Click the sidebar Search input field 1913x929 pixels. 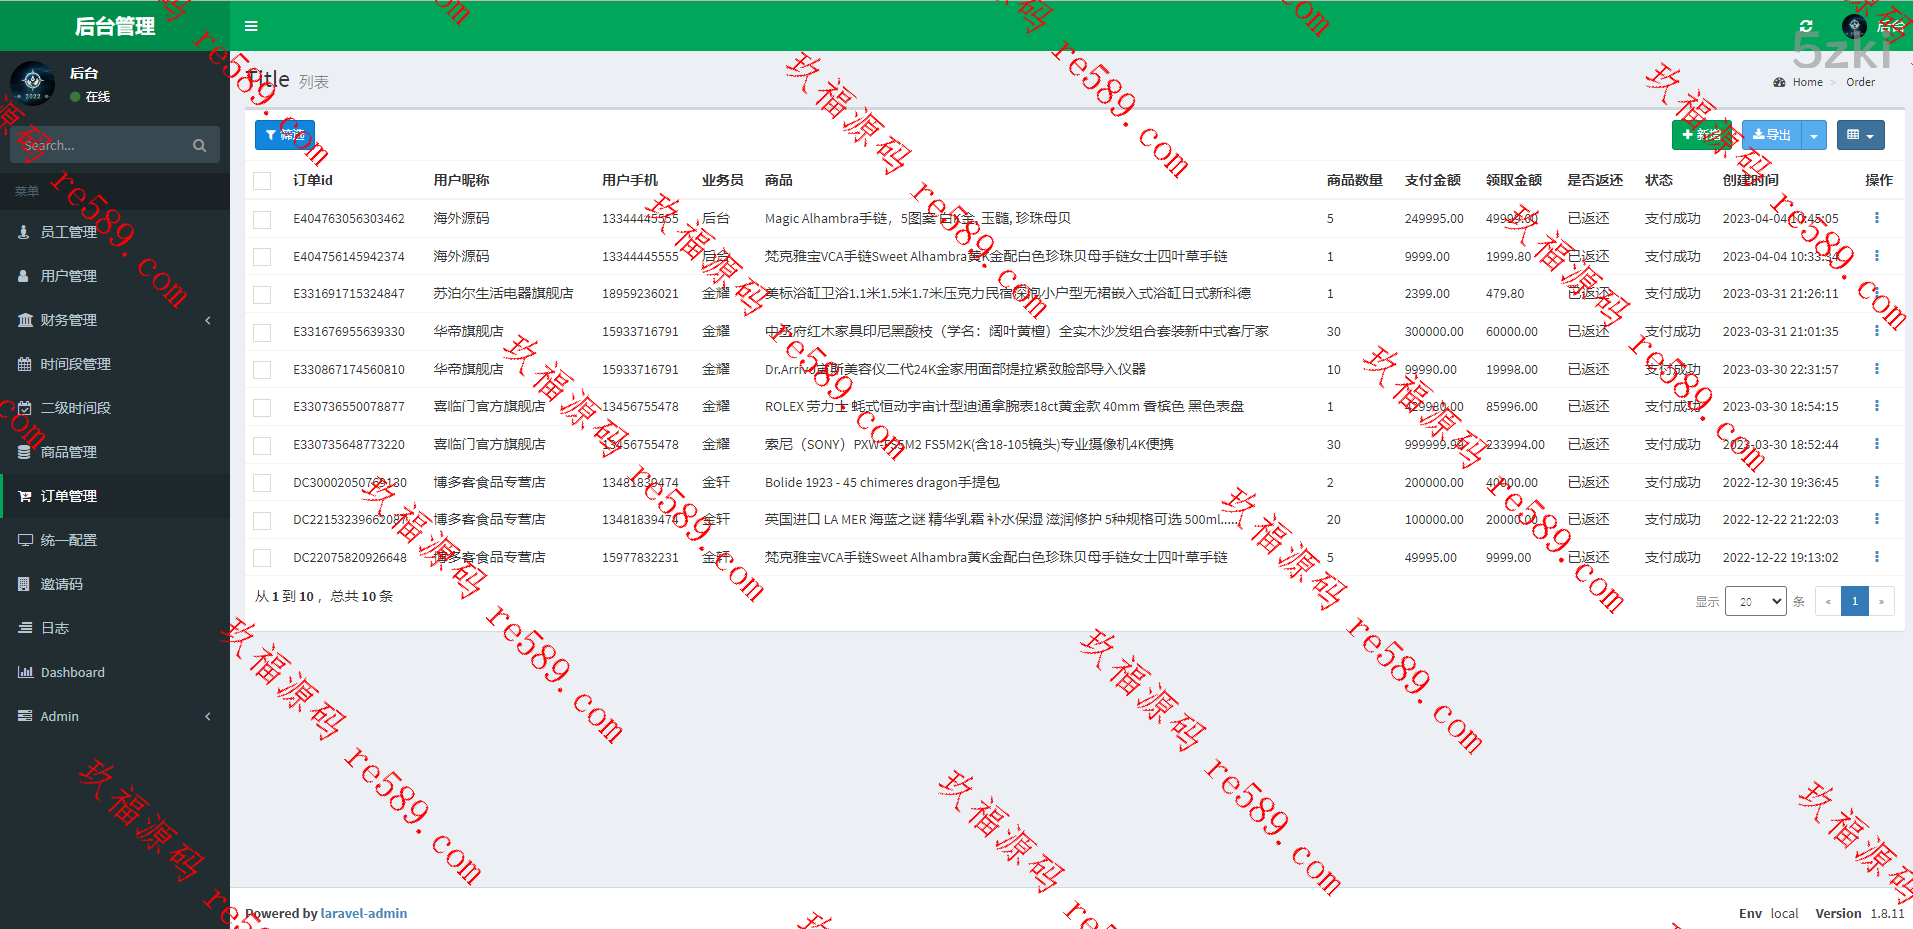click(x=100, y=145)
